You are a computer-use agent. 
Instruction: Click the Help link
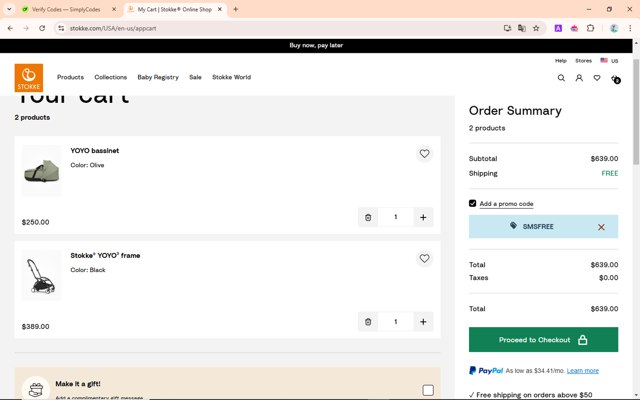[560, 60]
